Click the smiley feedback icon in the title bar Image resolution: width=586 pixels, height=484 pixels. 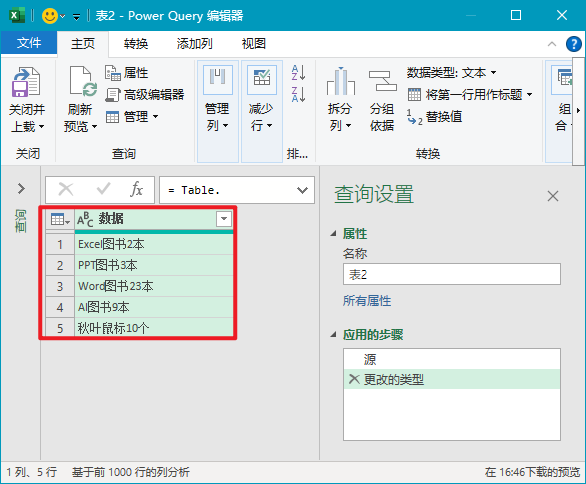pos(49,16)
